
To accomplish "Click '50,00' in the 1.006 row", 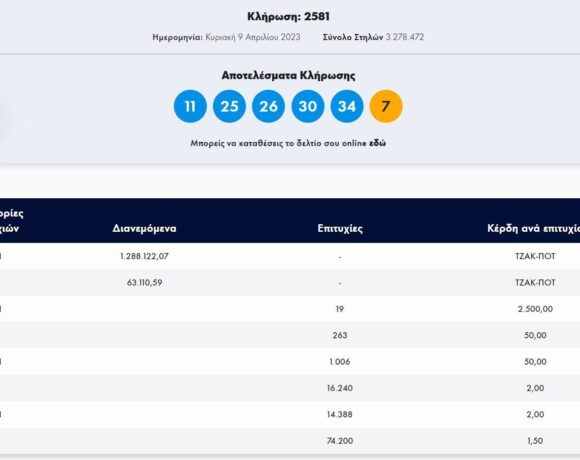I will click(535, 362).
